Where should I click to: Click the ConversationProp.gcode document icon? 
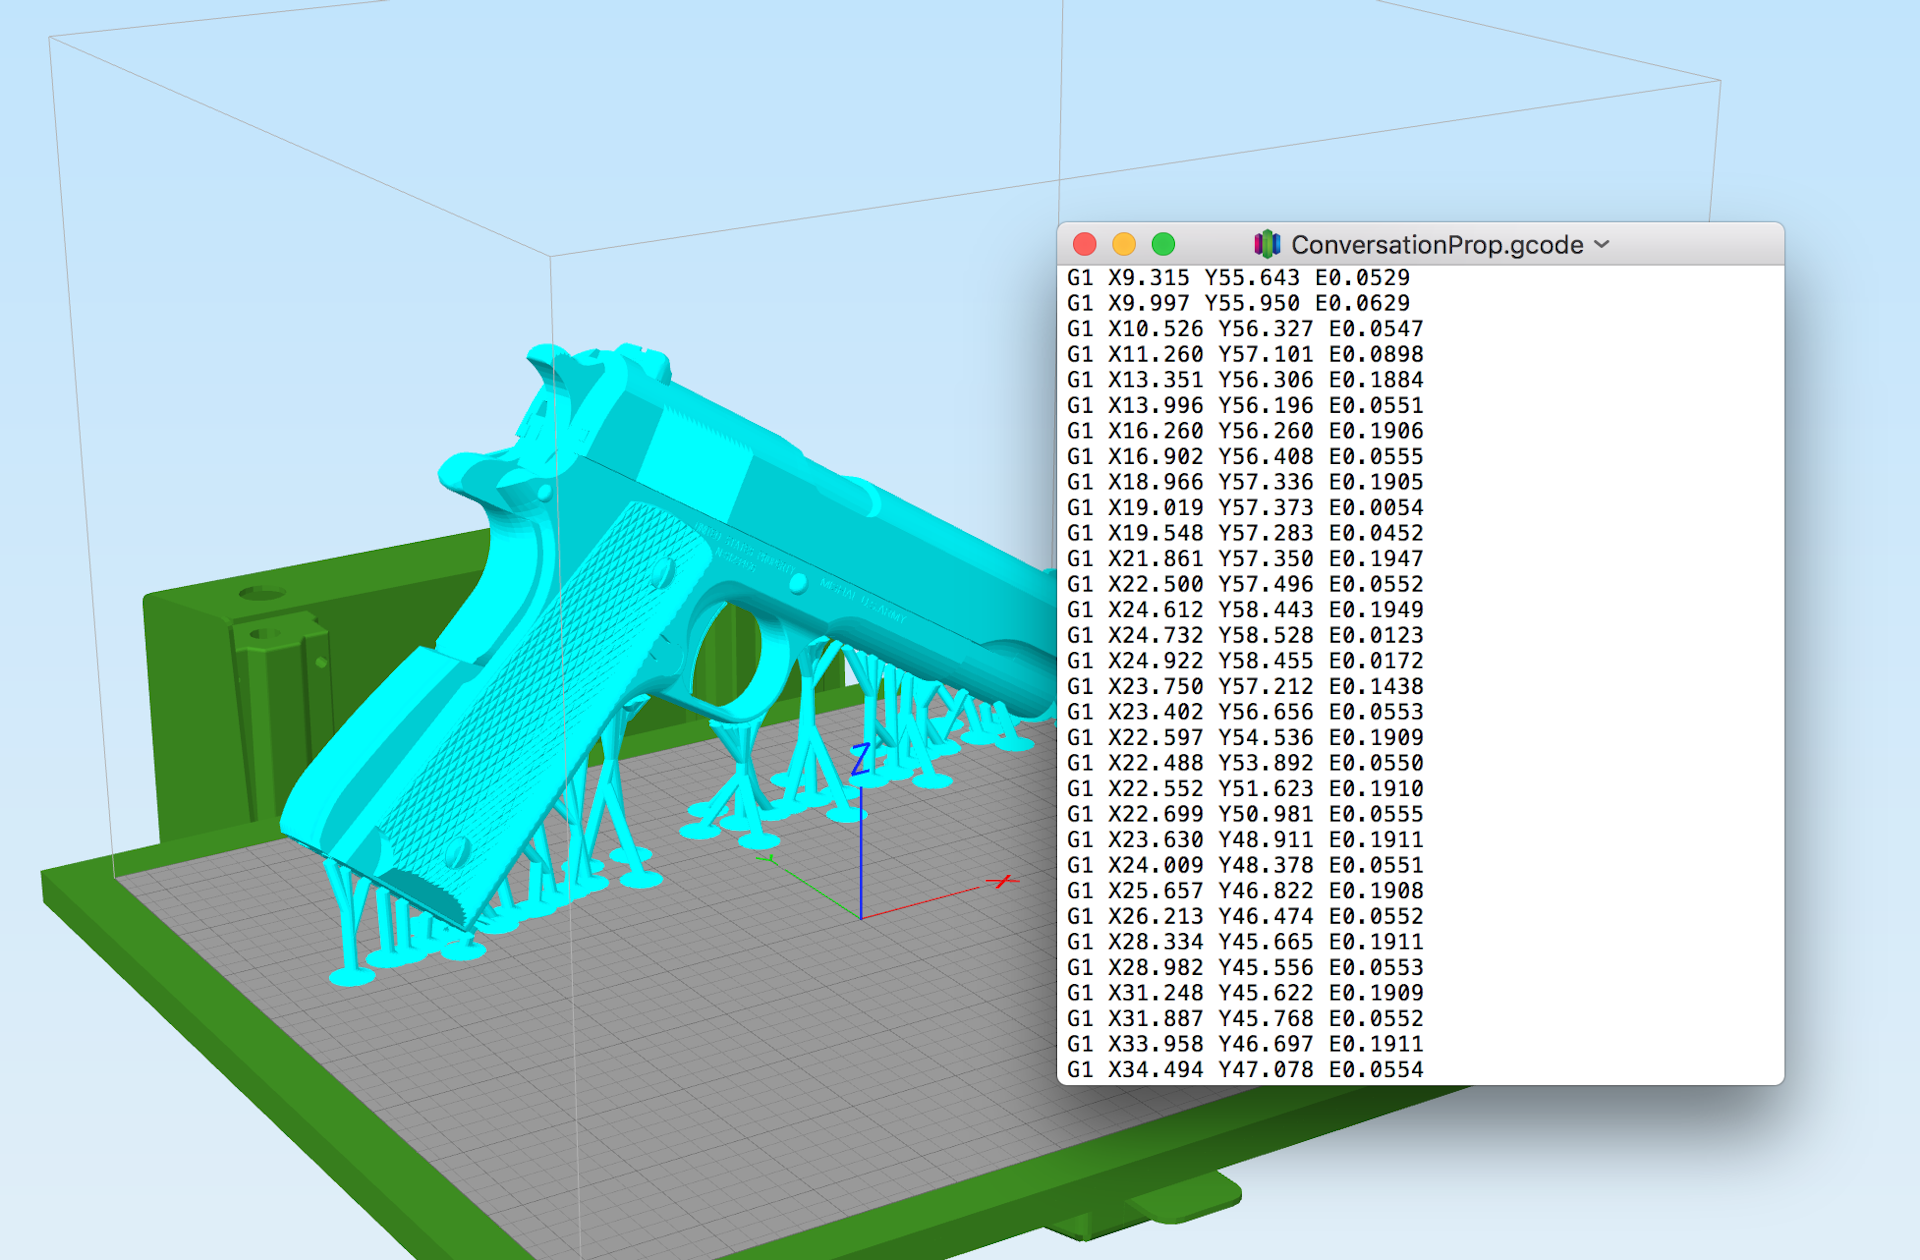click(1266, 244)
